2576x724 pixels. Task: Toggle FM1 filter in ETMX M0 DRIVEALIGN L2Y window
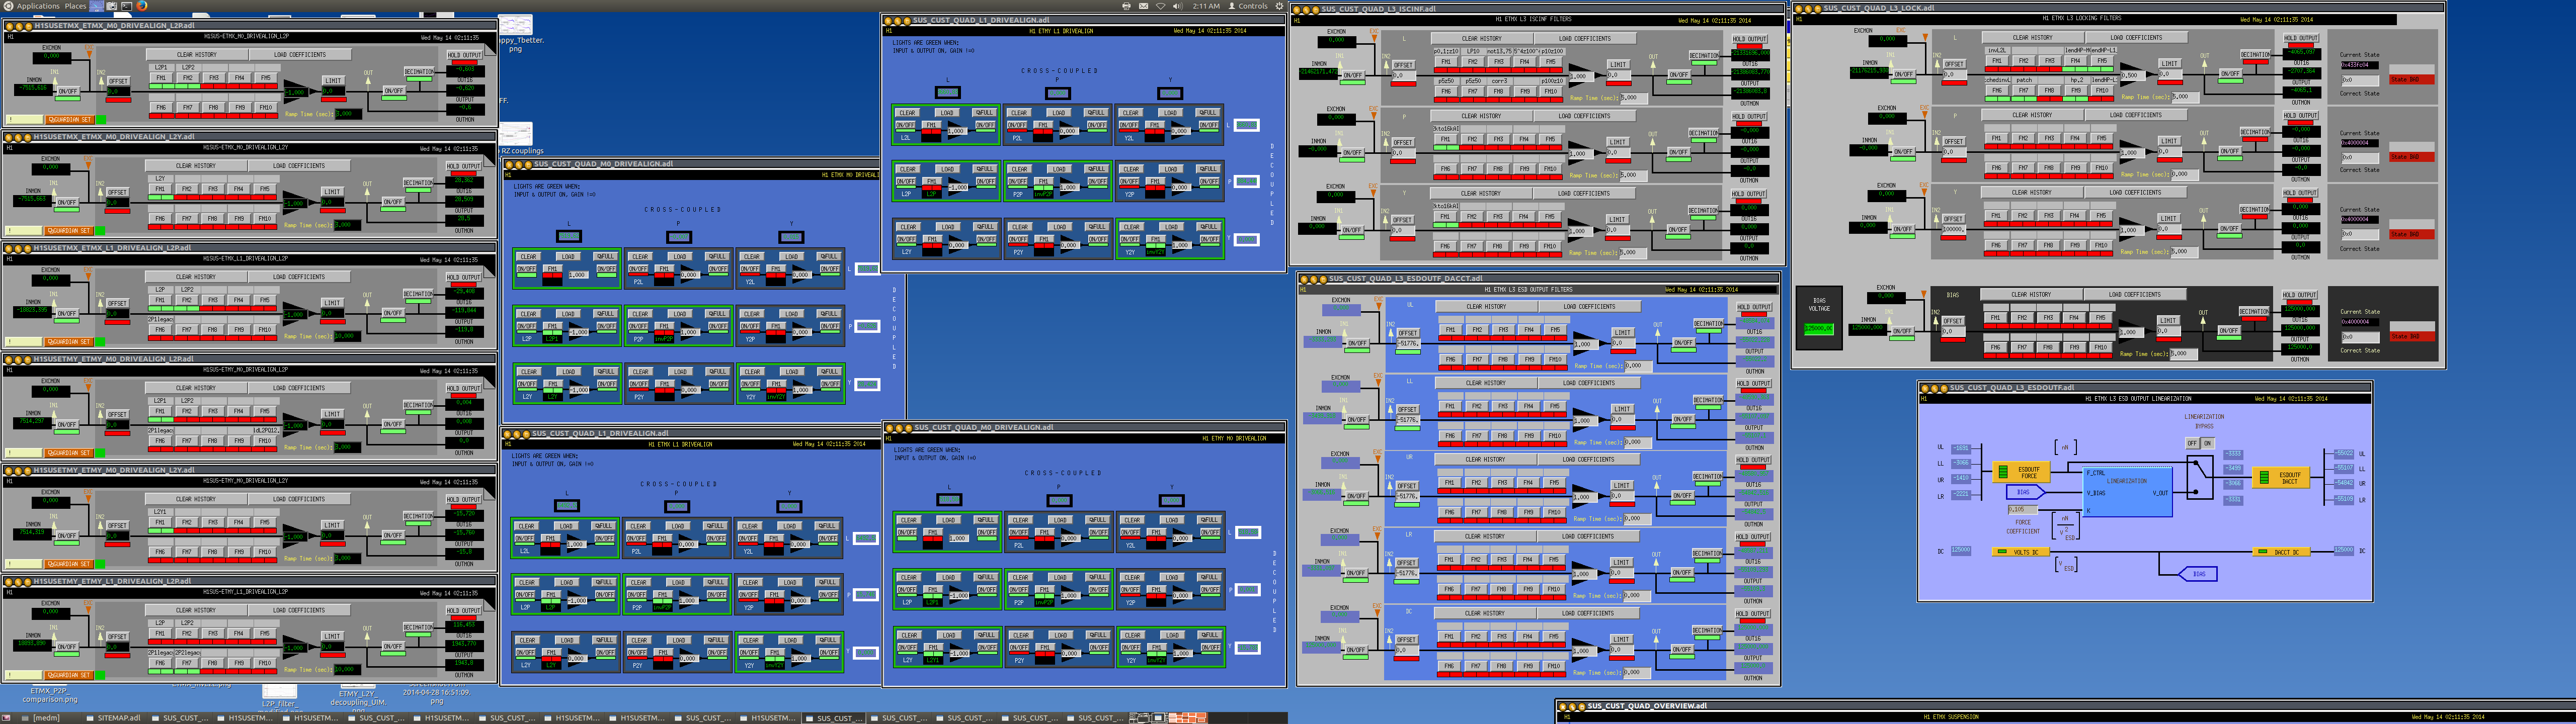(159, 188)
